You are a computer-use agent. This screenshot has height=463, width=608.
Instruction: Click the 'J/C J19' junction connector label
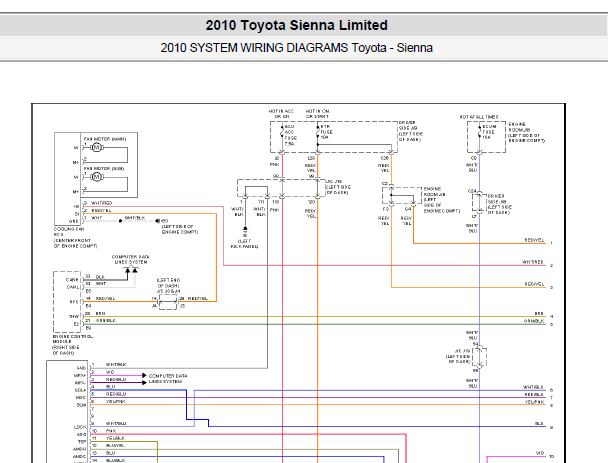coord(458,356)
